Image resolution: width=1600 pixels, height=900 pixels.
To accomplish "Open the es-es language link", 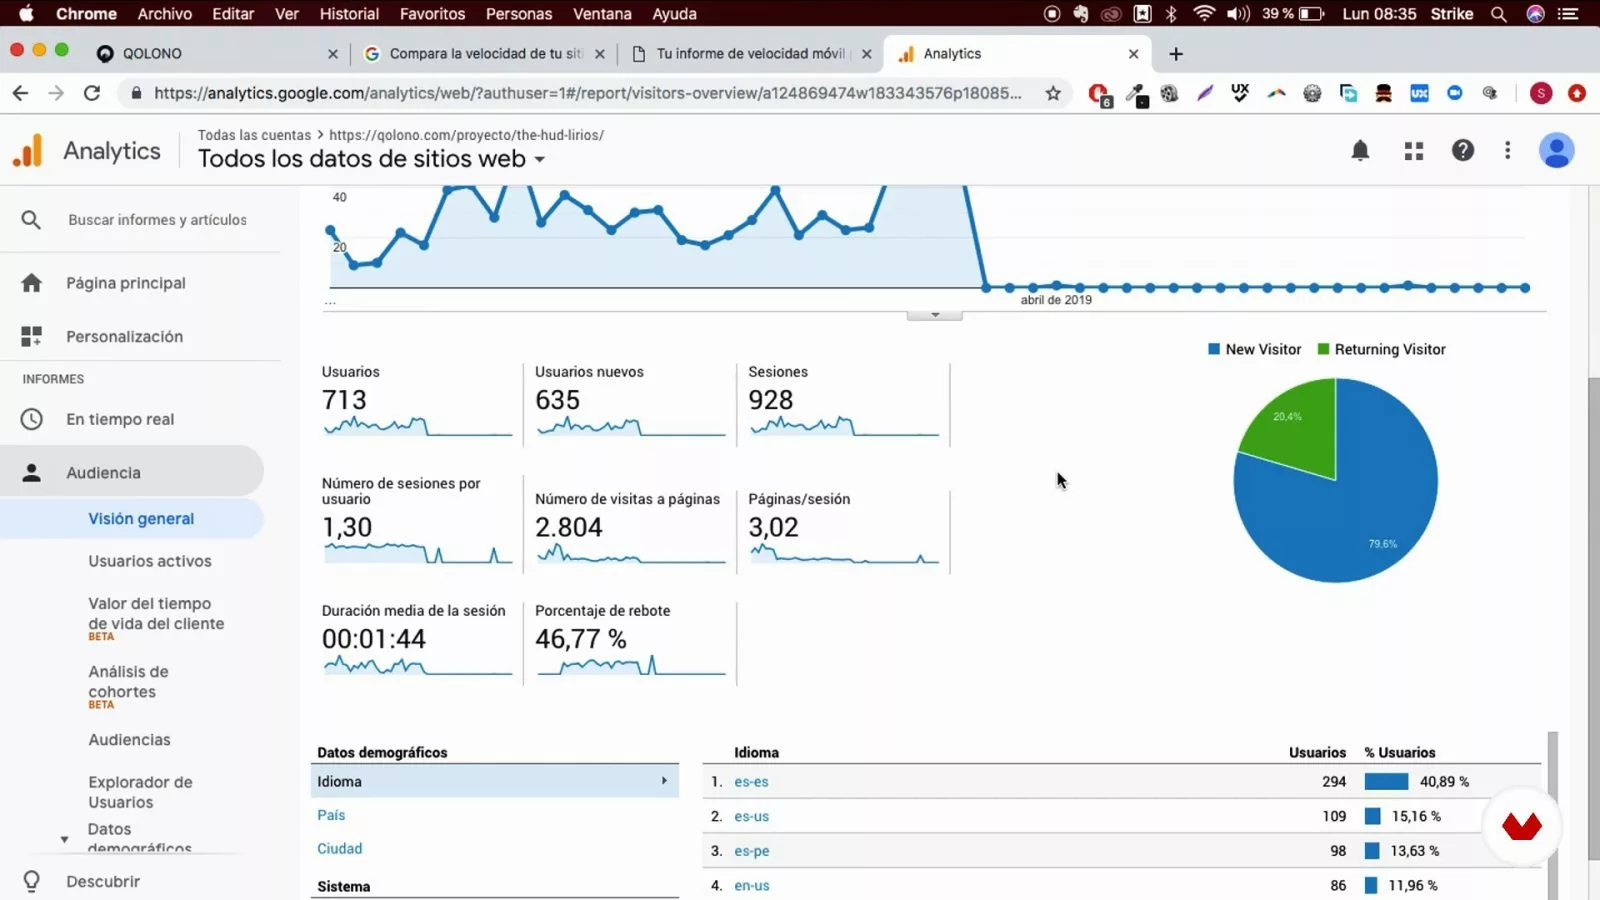I will 751,782.
